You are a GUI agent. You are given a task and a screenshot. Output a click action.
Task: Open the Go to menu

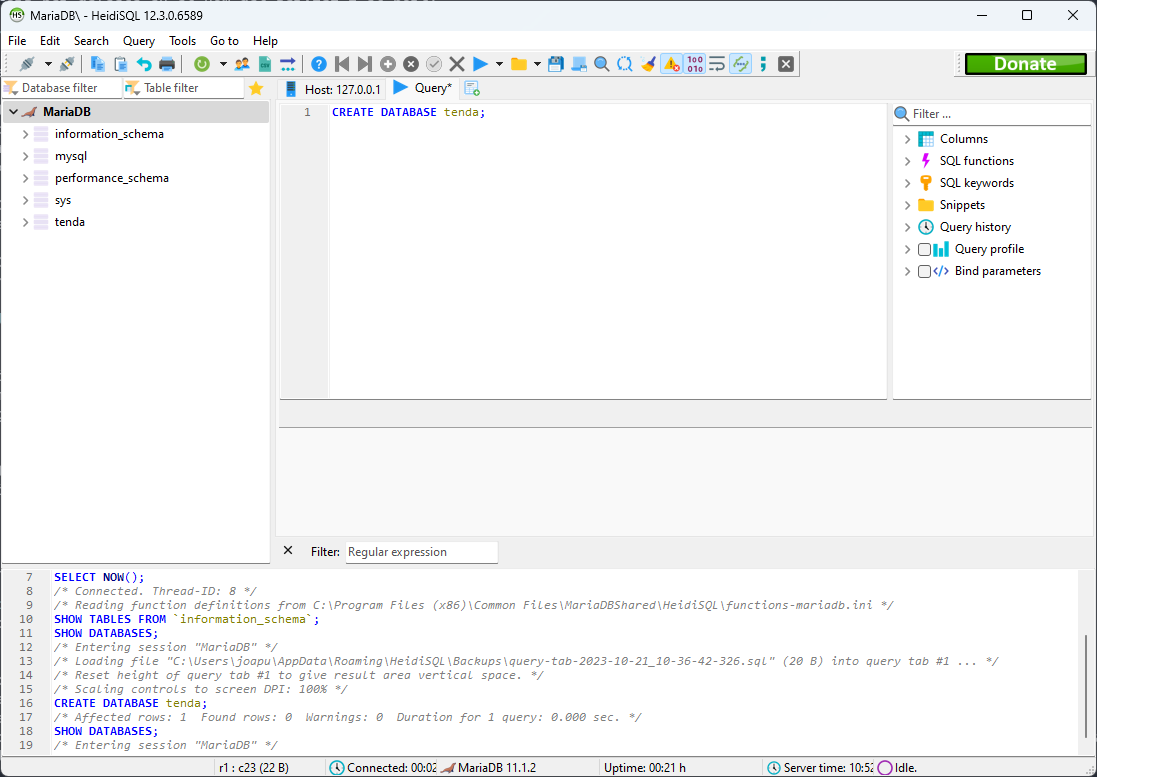tap(225, 41)
